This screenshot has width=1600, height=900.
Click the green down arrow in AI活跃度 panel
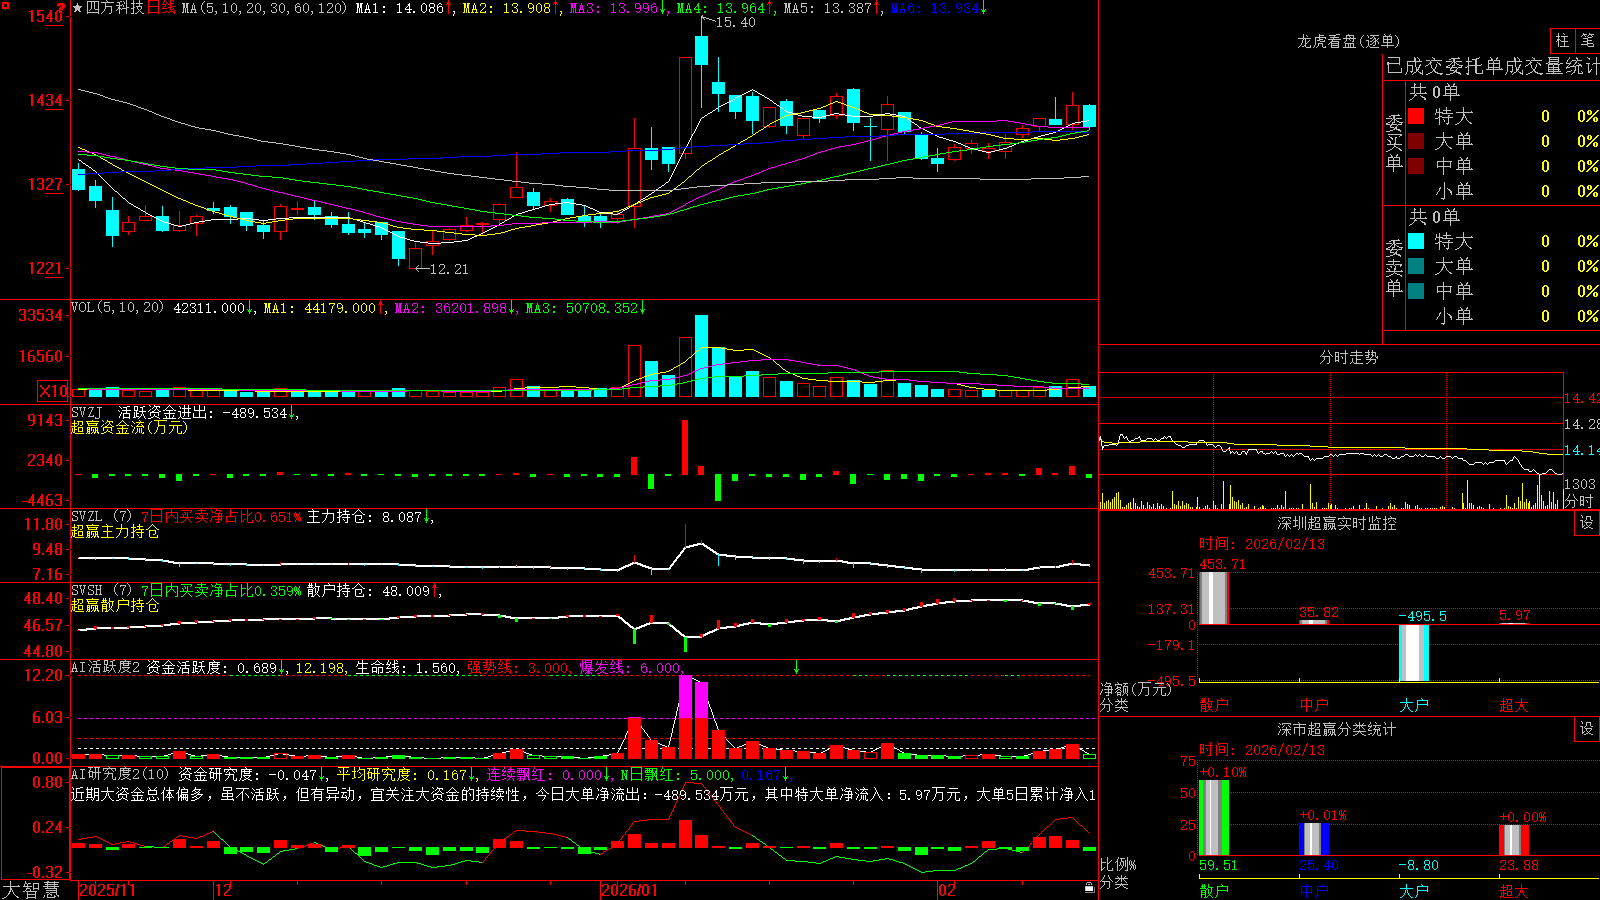pos(797,667)
